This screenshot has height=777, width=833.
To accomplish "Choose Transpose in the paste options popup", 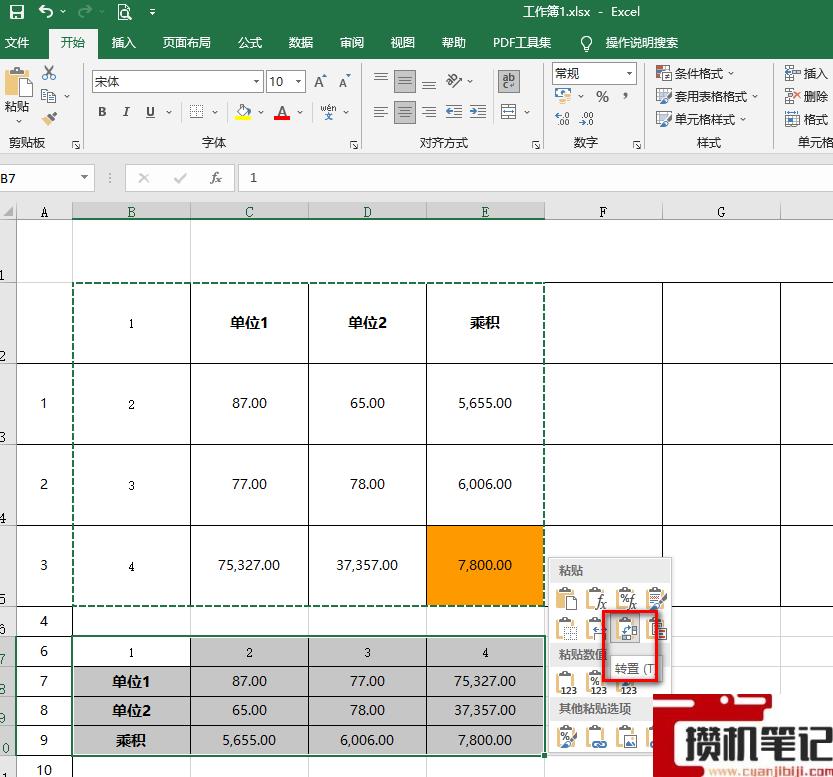I will pyautogui.click(x=627, y=629).
